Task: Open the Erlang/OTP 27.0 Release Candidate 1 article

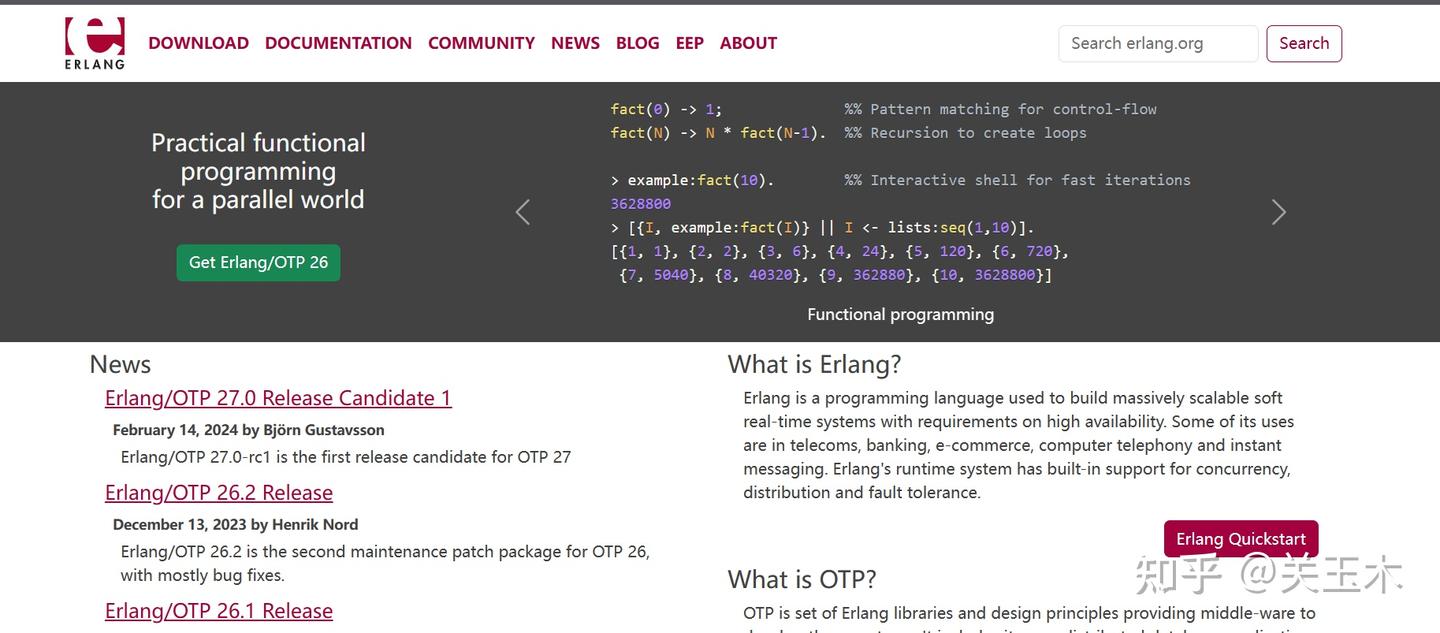Action: (278, 397)
